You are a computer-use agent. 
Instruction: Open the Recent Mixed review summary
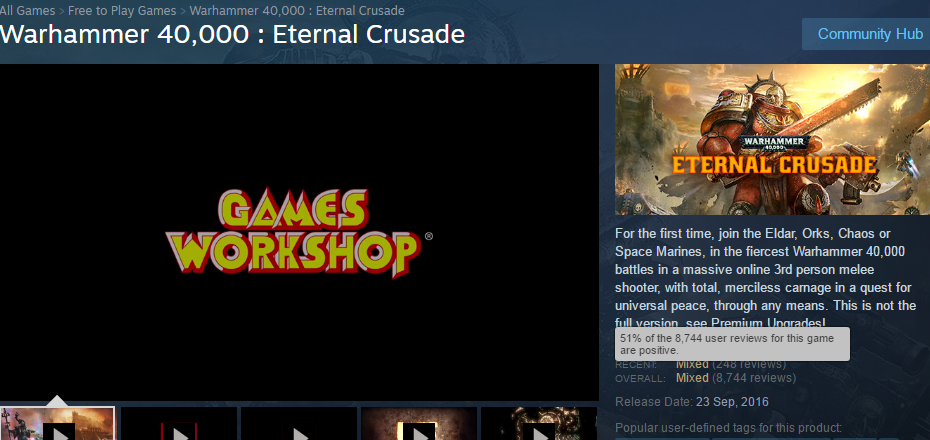[692, 364]
